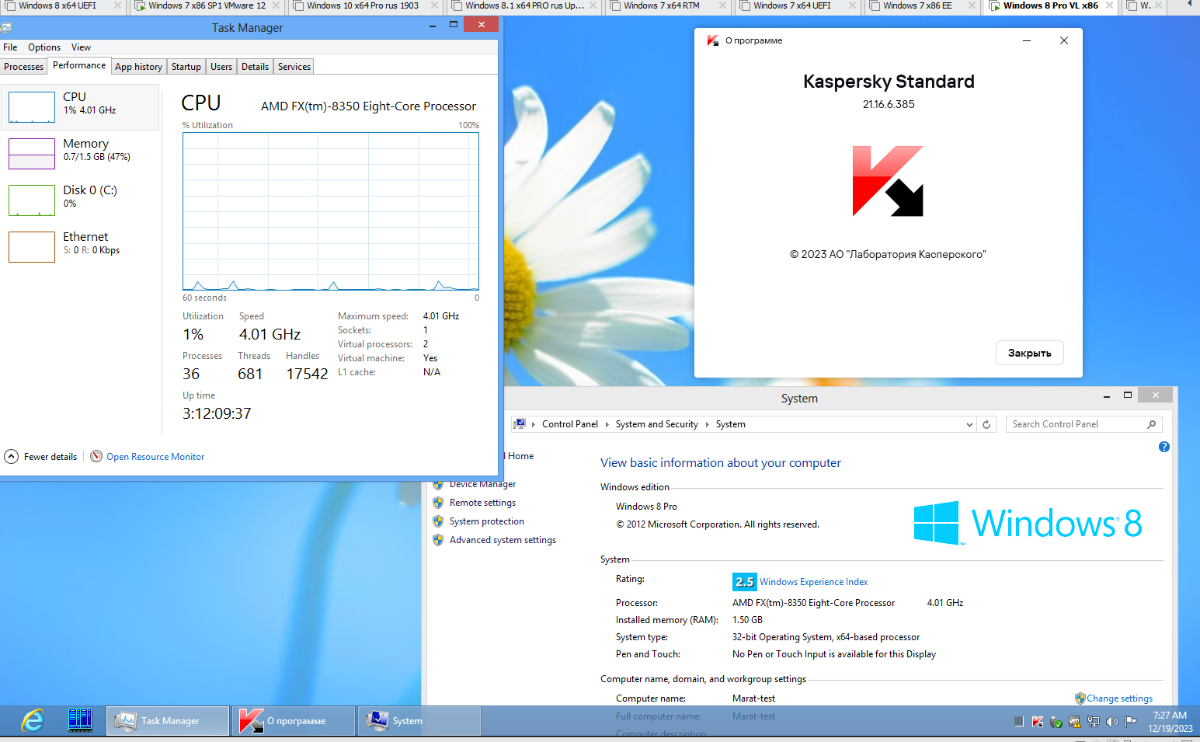Open the volume tray icon
This screenshot has width=1200, height=742.
tap(1112, 721)
